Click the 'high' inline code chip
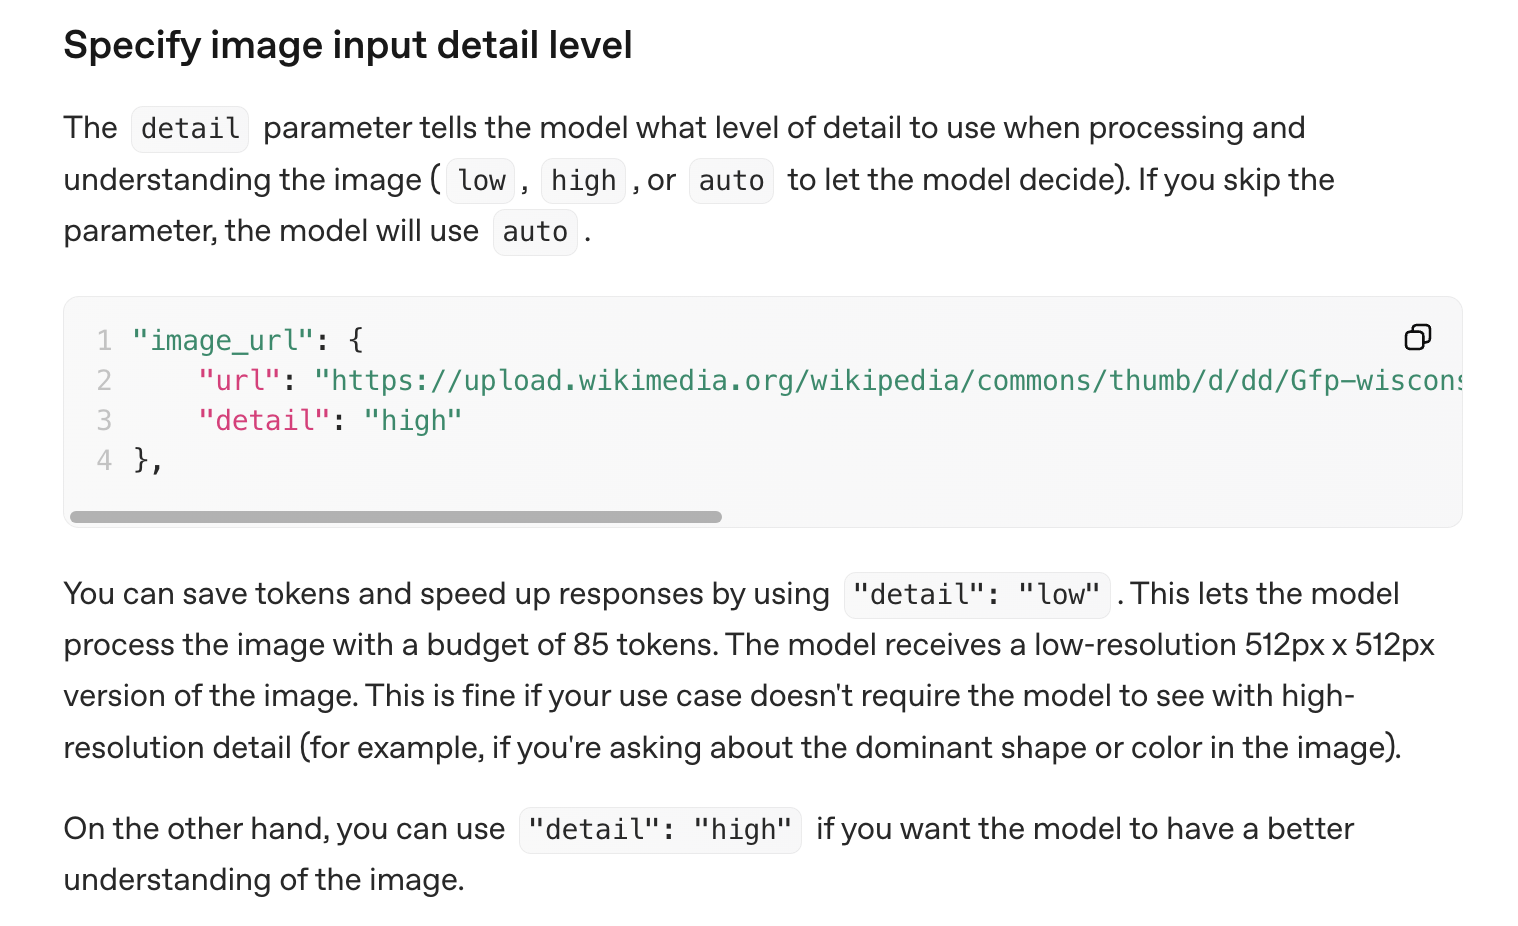The width and height of the screenshot is (1518, 926). pos(583,181)
